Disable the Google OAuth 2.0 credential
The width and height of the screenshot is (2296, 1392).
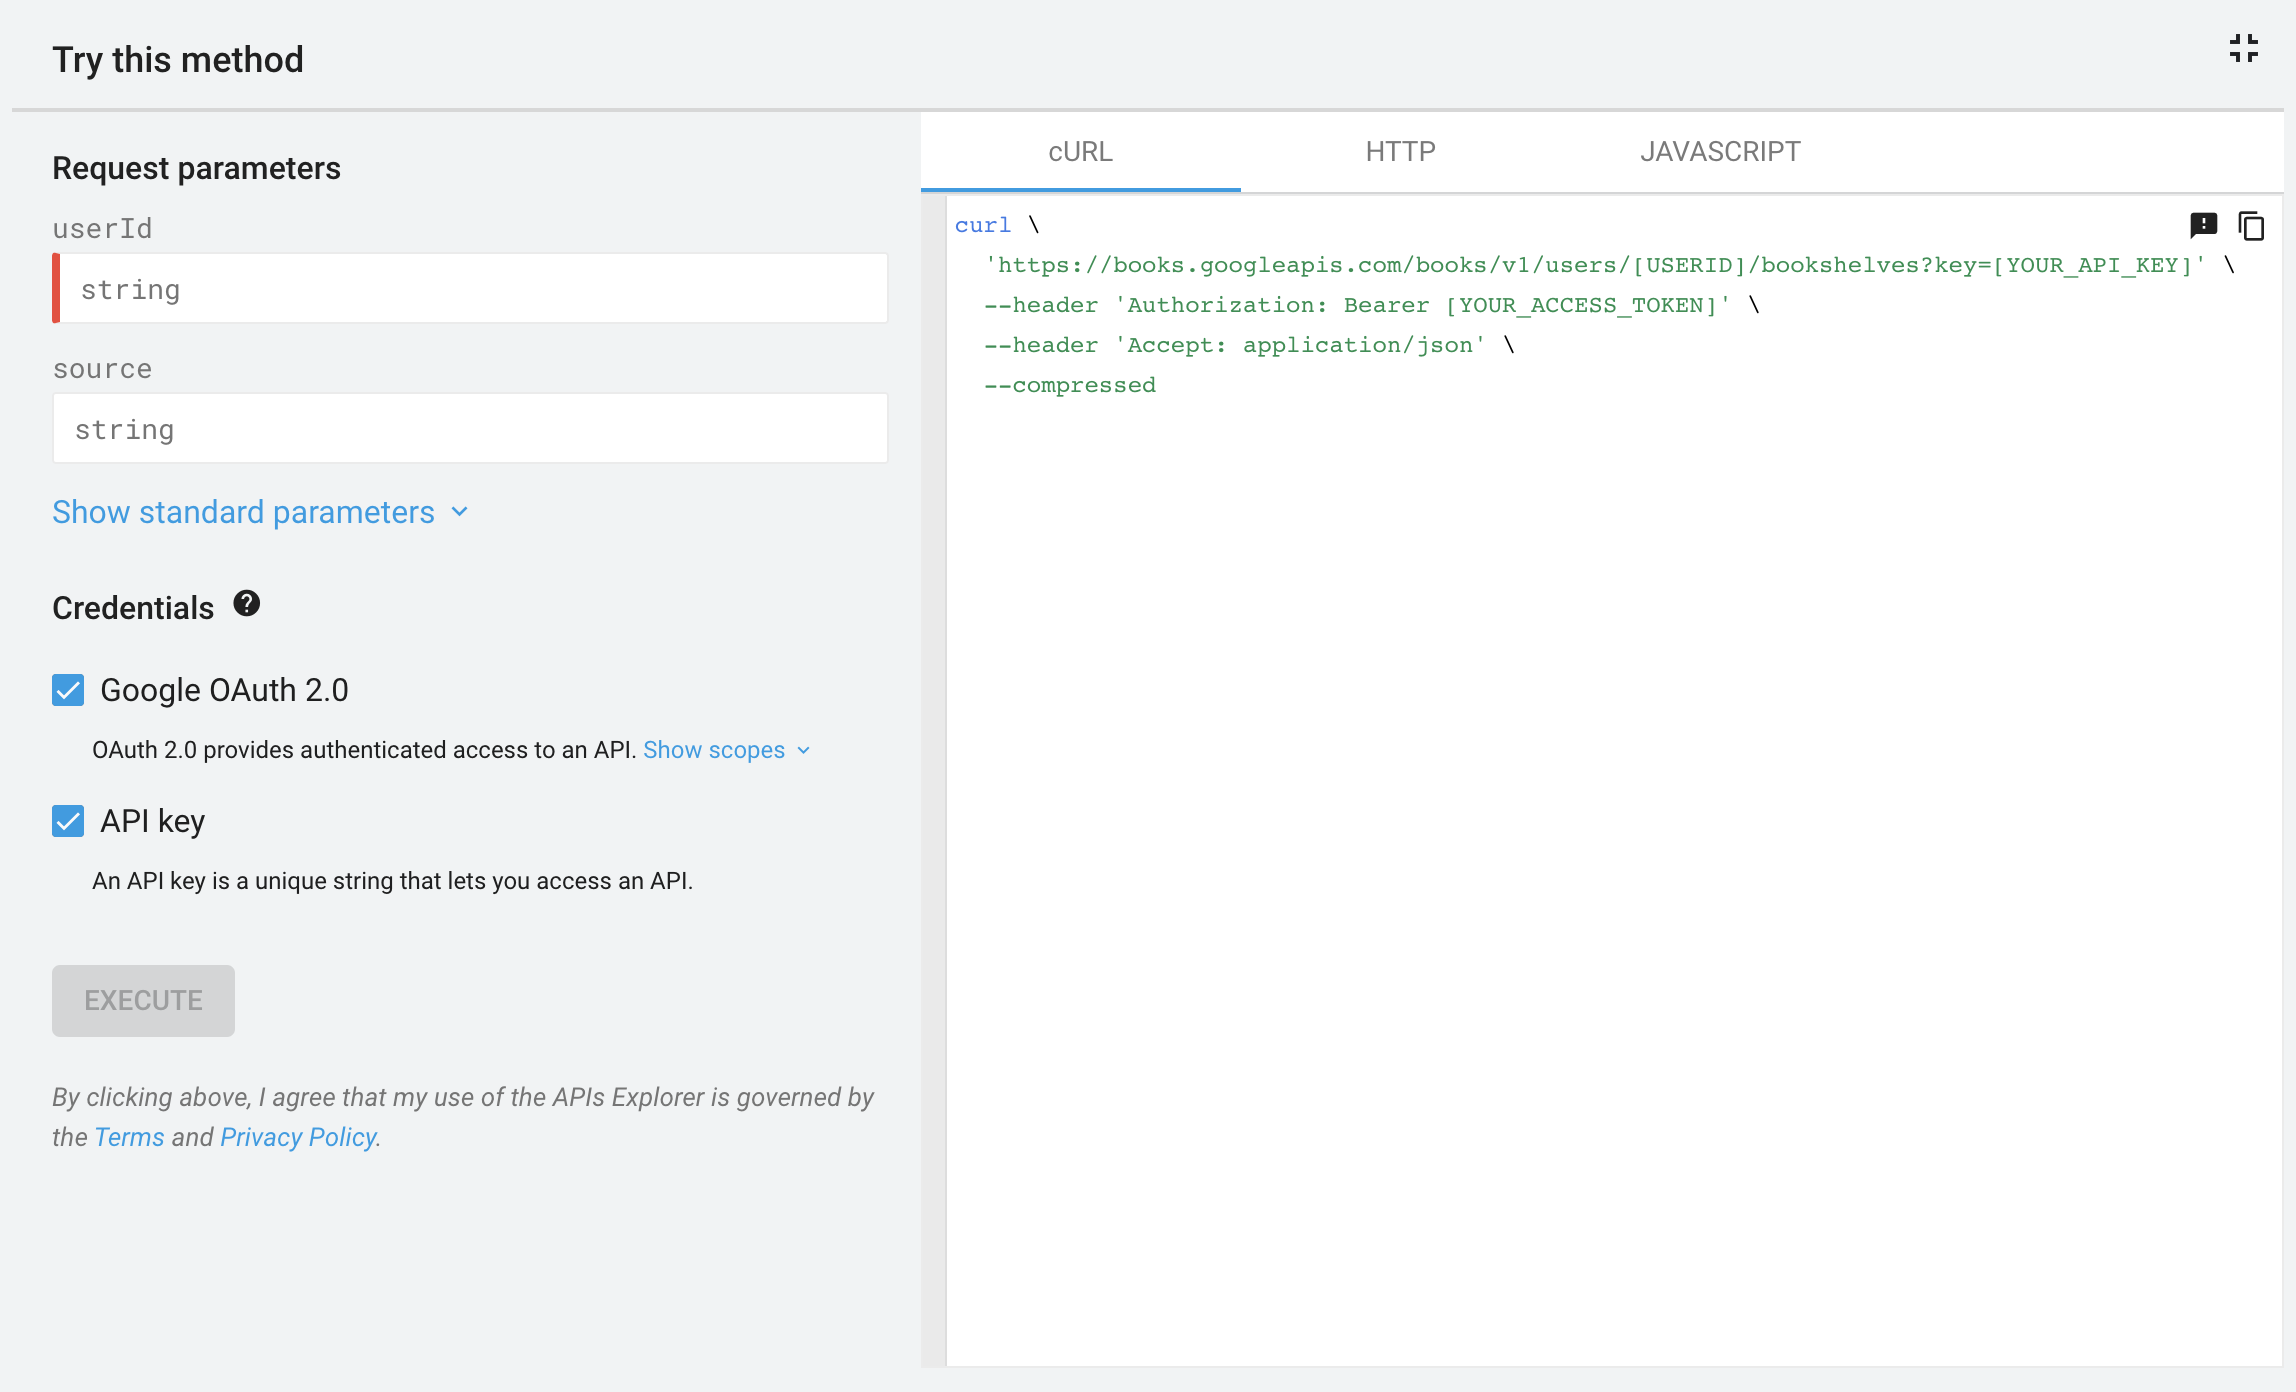click(67, 689)
